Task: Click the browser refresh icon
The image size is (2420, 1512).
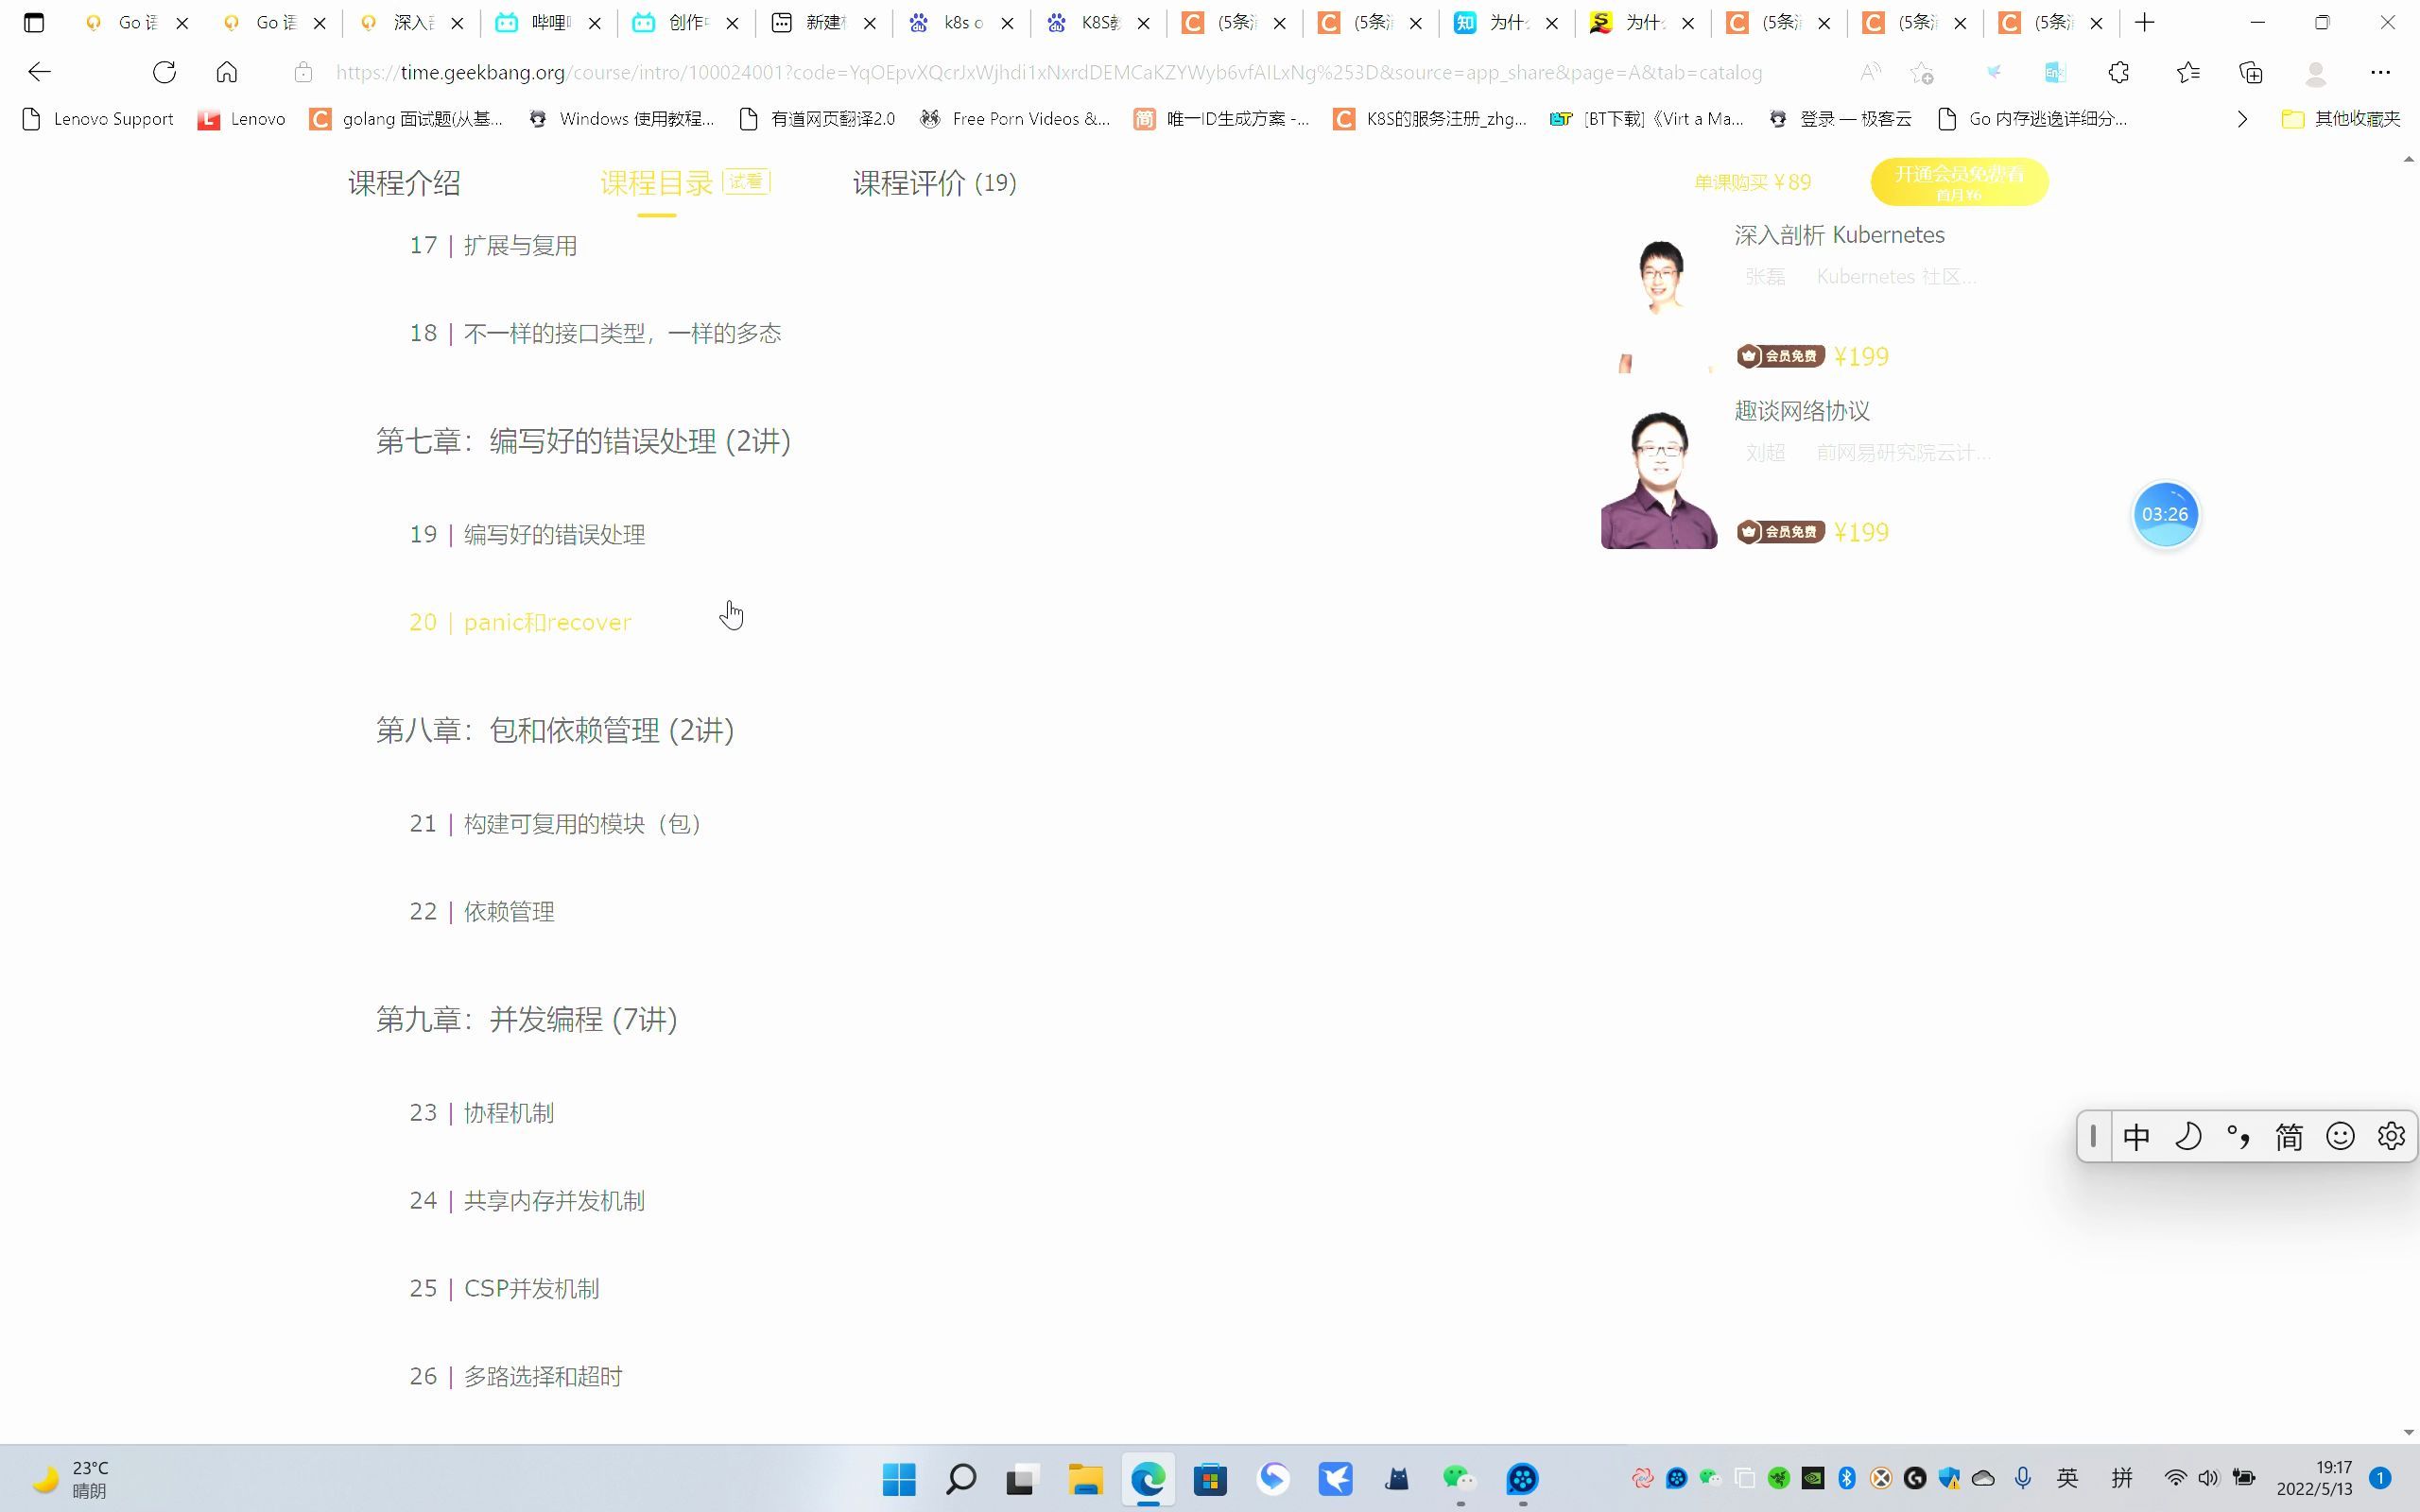Action: (x=164, y=72)
